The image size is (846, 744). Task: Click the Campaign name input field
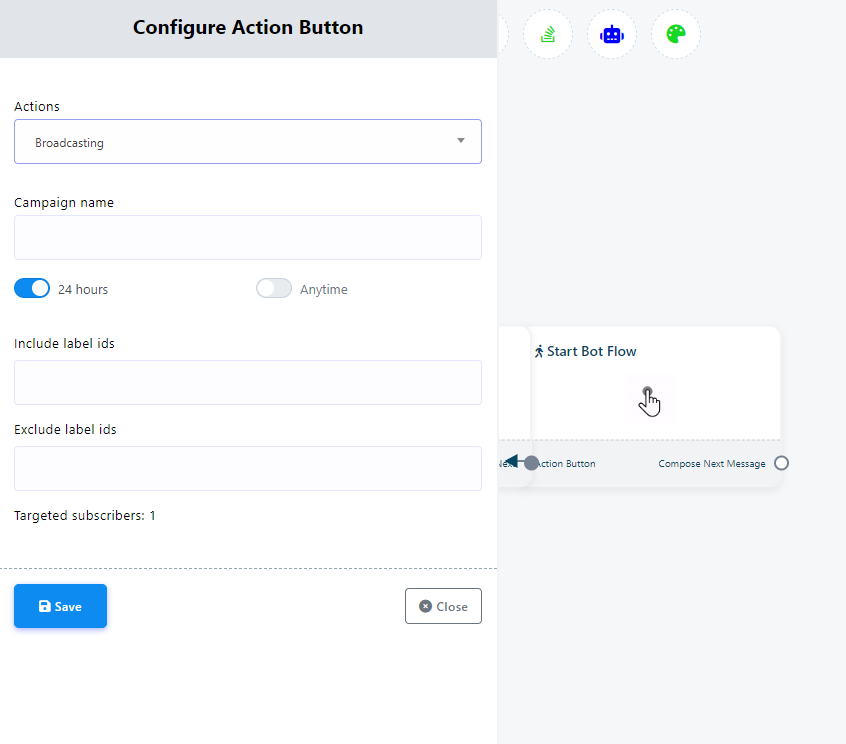pyautogui.click(x=248, y=237)
